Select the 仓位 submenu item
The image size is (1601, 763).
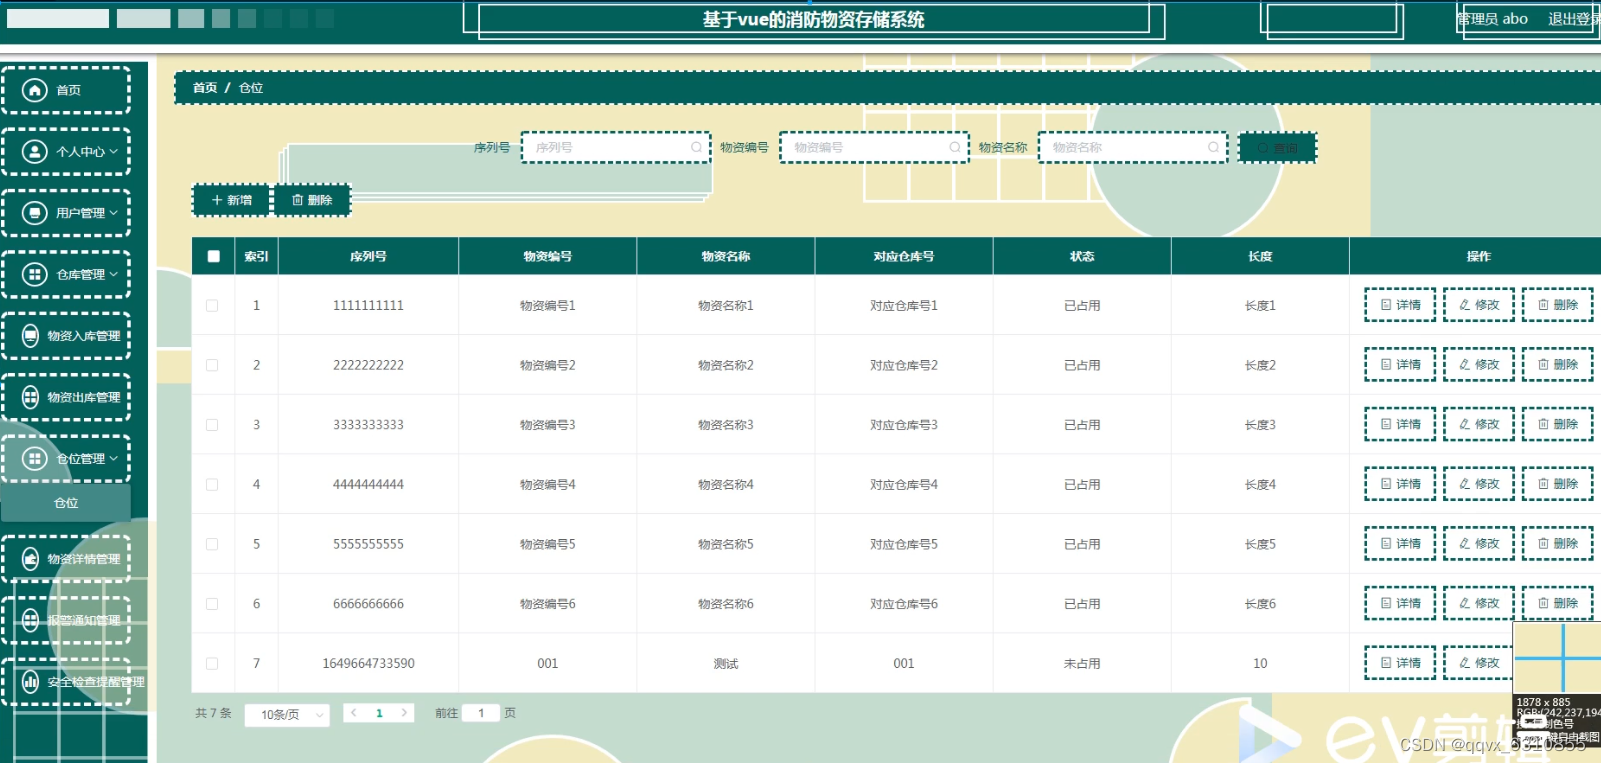coord(66,503)
